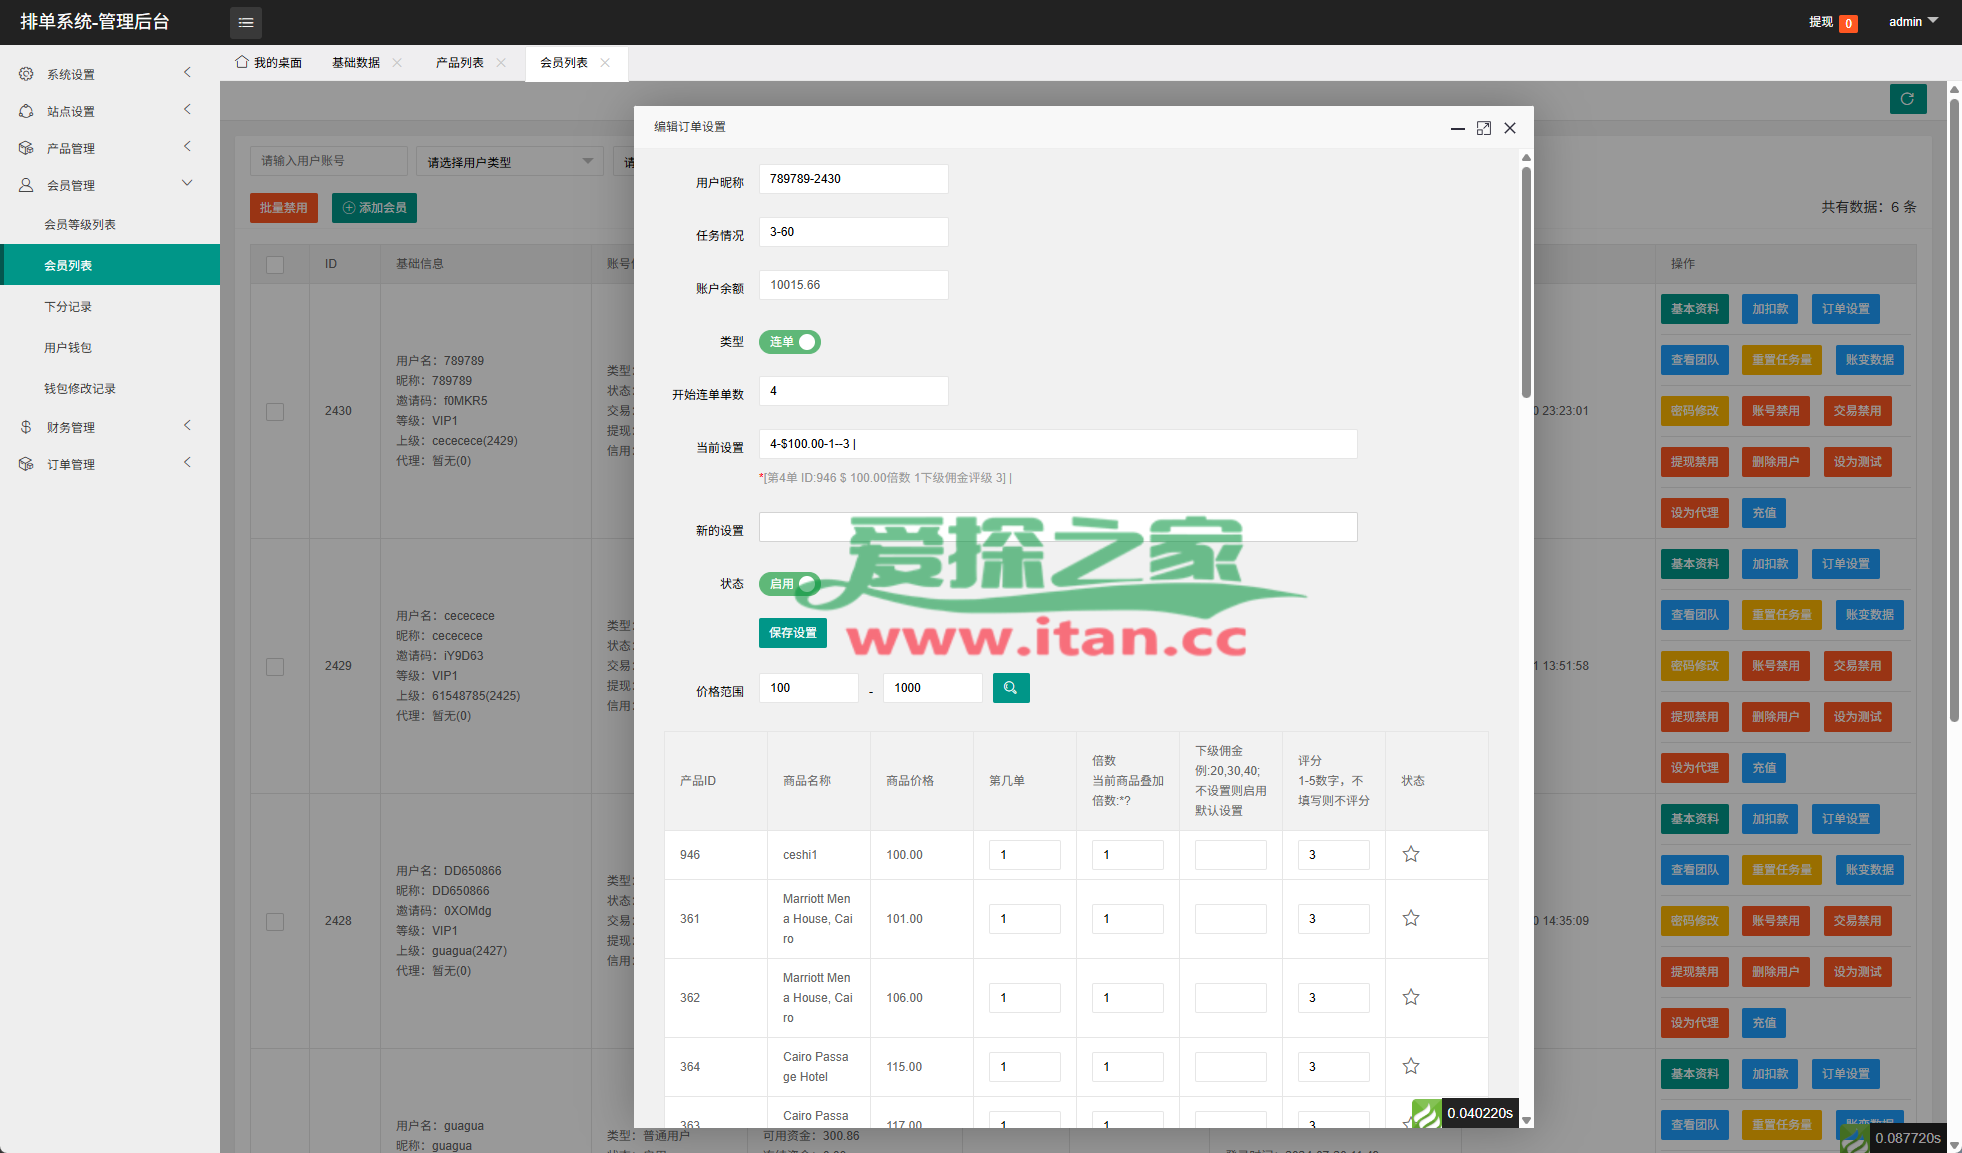Close the 会员列表 tab
Screen dimensions: 1962x1153
605,62
